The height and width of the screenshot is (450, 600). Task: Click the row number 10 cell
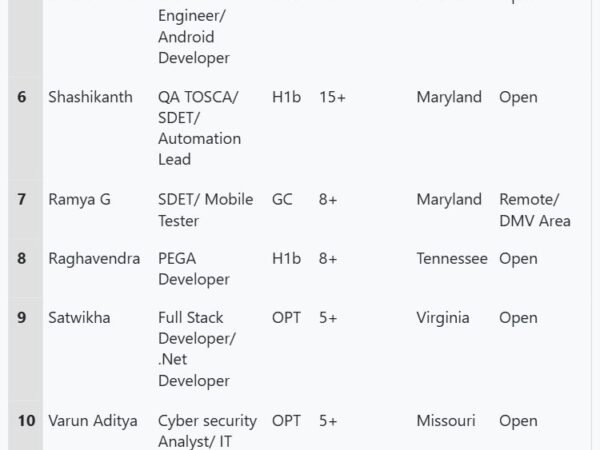pyautogui.click(x=26, y=421)
